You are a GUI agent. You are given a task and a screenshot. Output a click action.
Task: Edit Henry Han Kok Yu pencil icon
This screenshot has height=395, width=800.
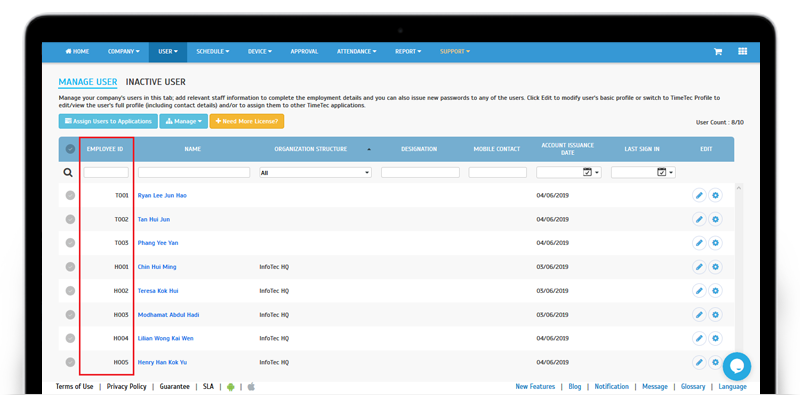click(699, 362)
